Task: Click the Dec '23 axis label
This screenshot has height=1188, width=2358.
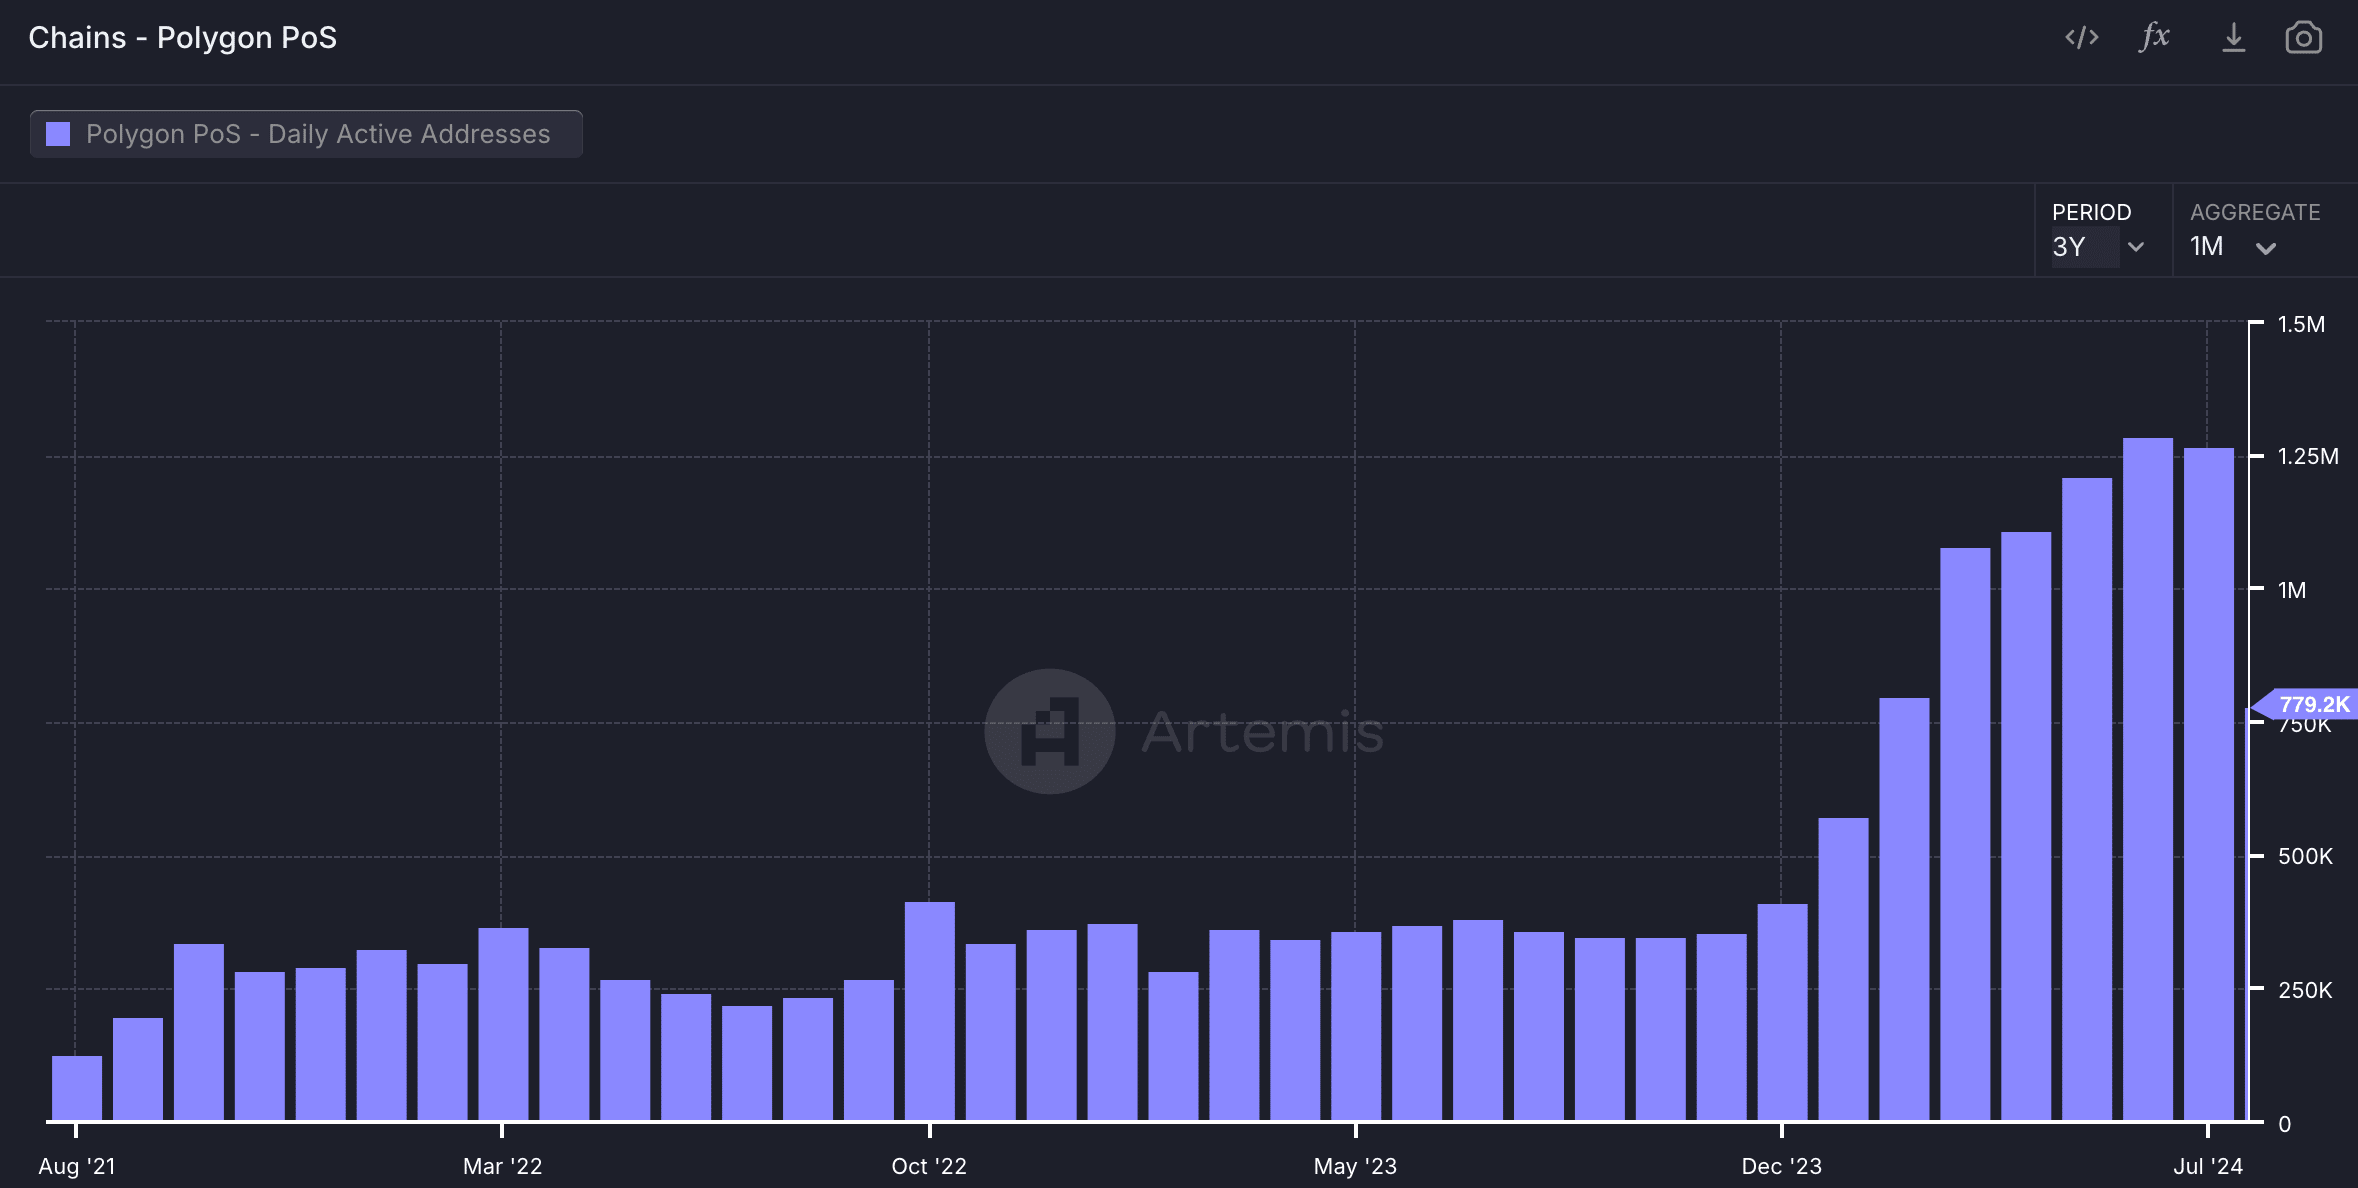Action: 1781,1166
